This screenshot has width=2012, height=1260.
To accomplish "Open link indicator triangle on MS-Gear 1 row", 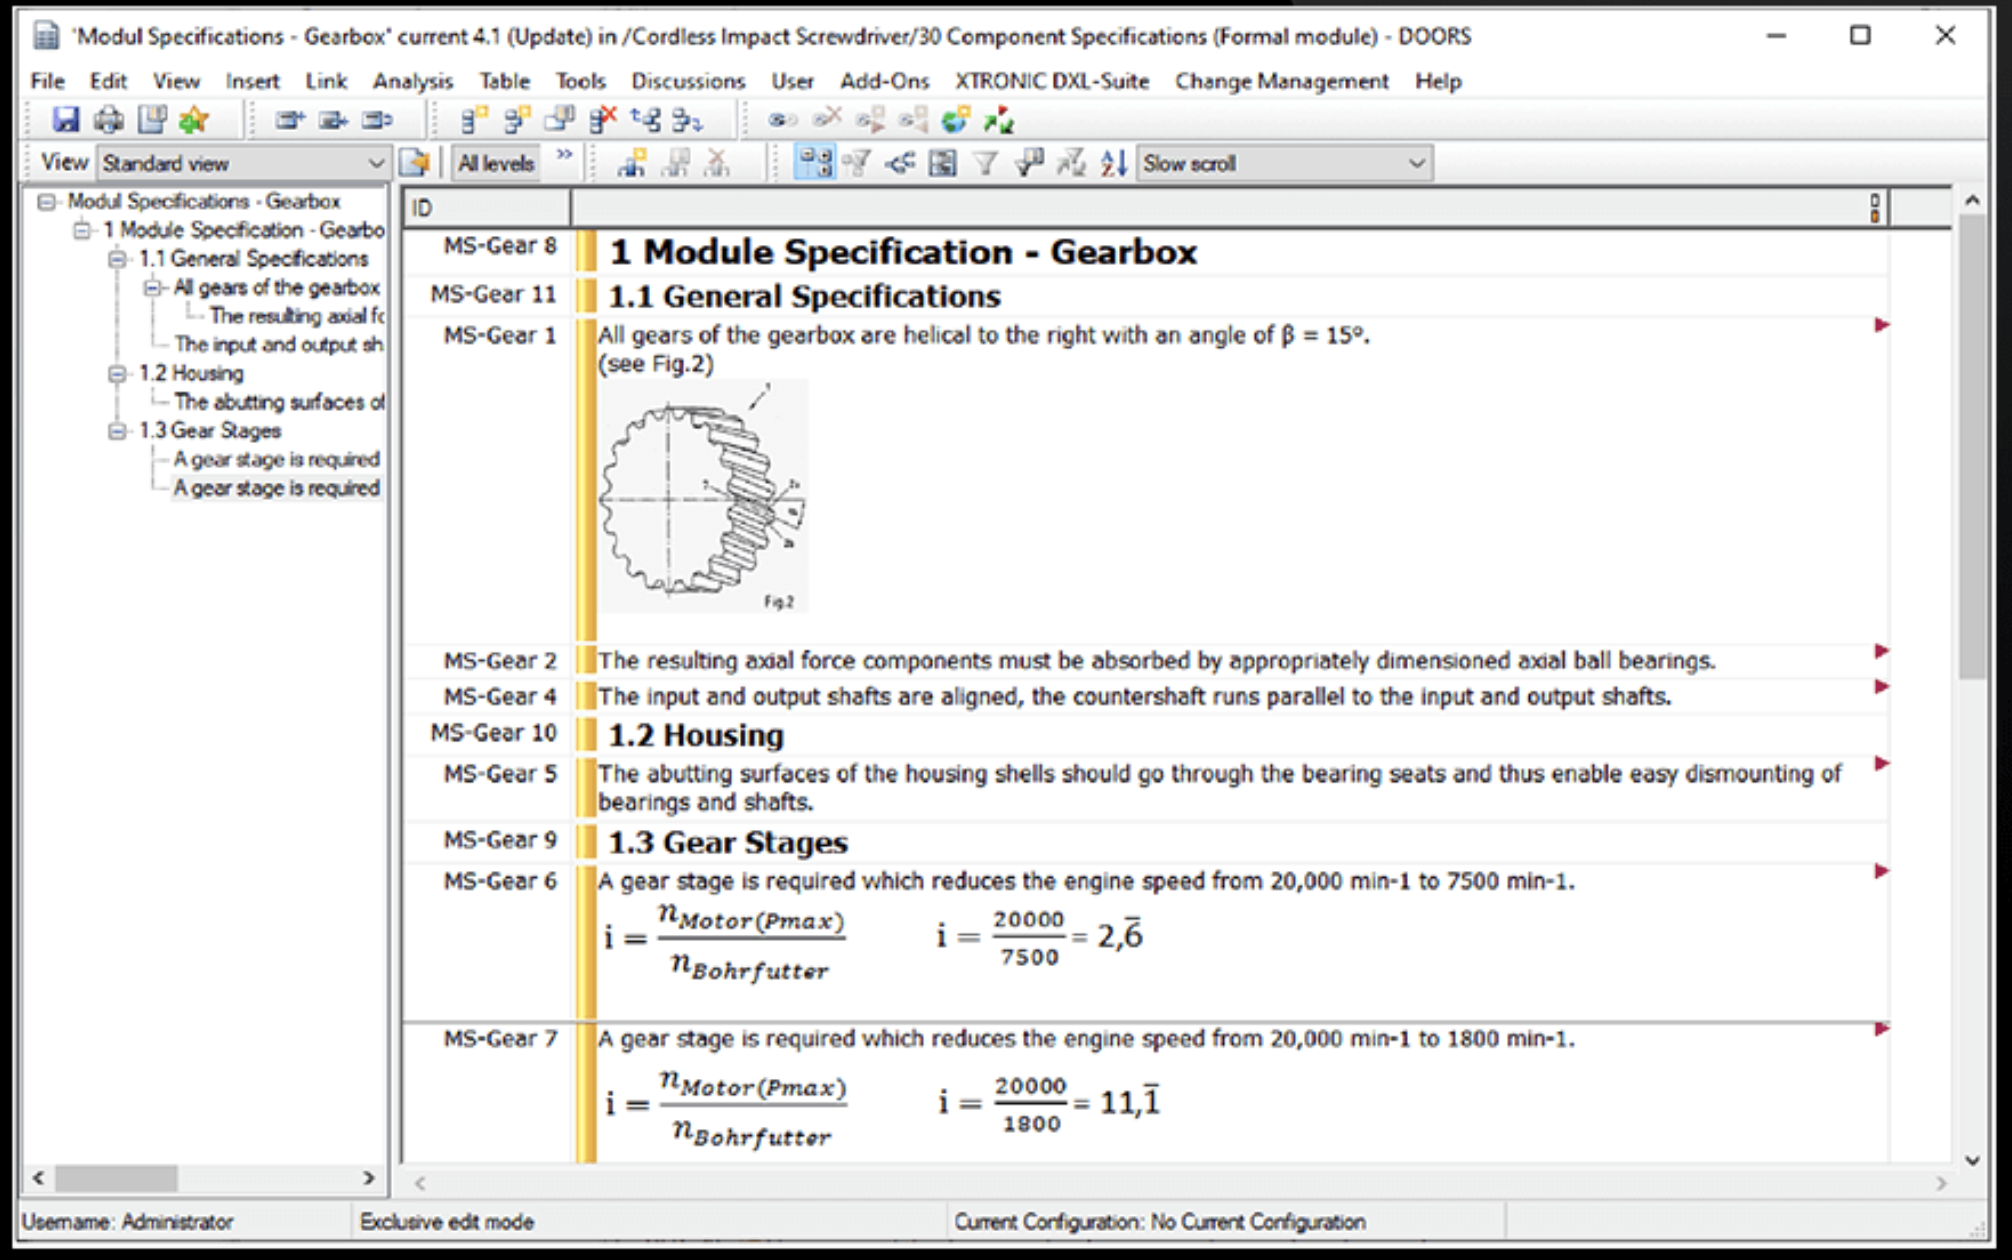I will point(1881,325).
